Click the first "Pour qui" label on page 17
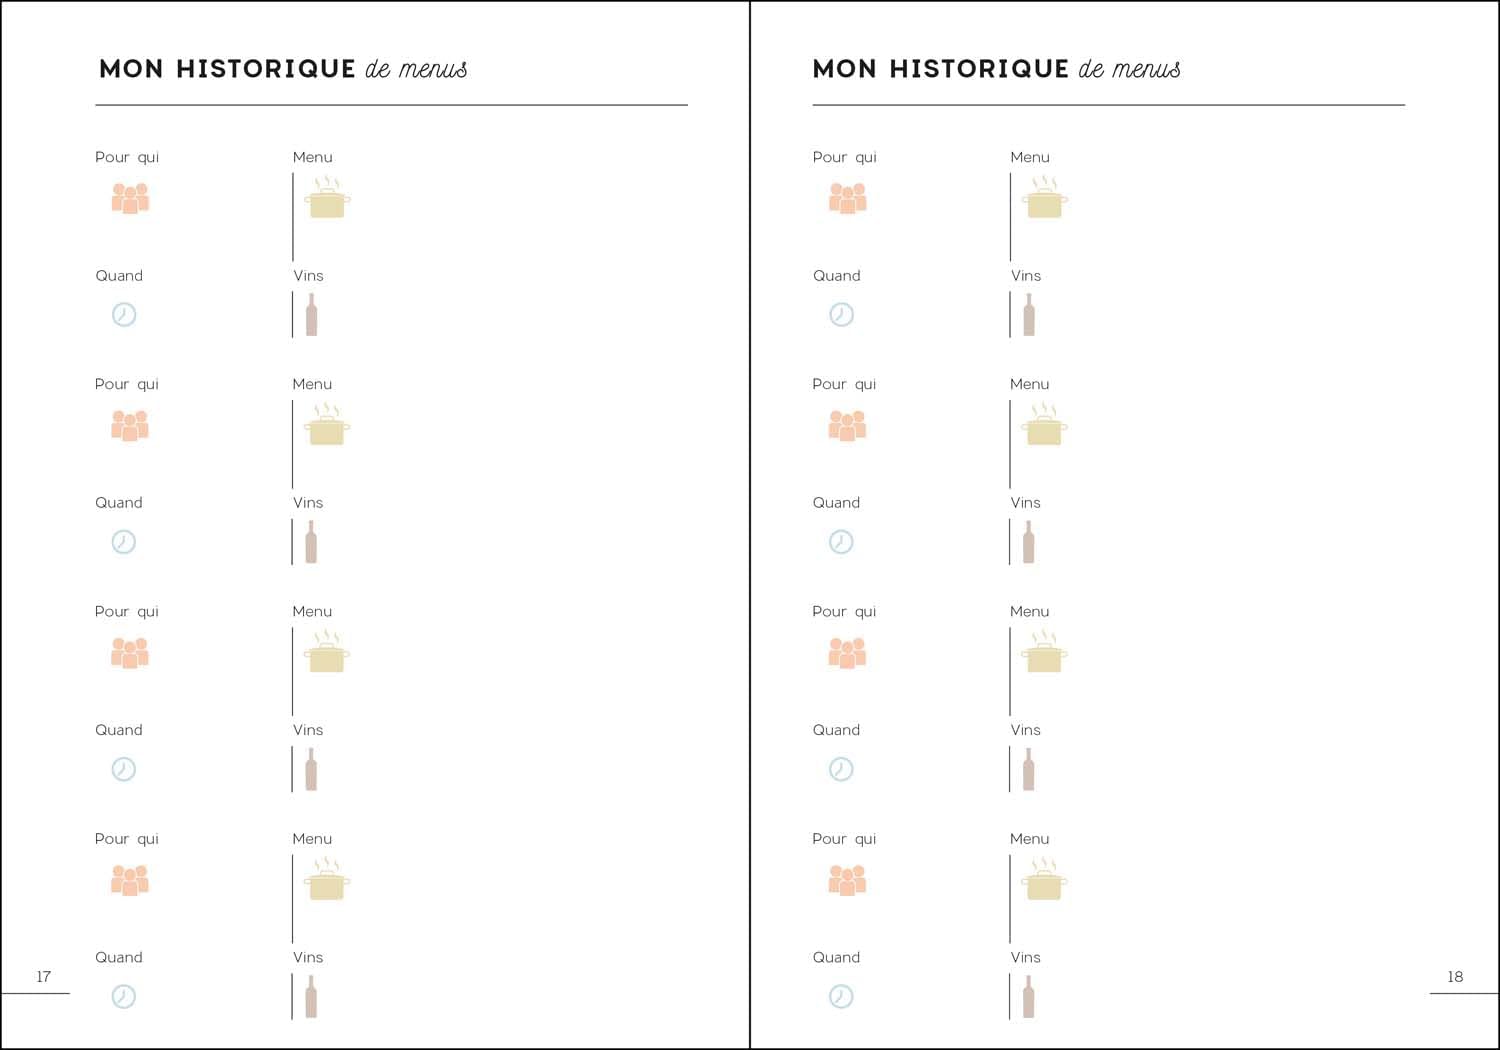 (x=127, y=157)
